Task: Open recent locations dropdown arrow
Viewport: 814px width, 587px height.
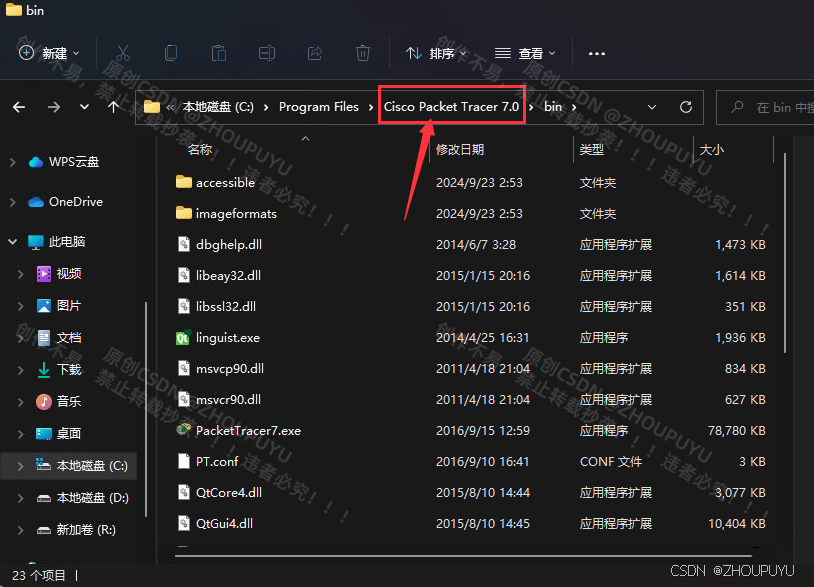Action: (84, 107)
